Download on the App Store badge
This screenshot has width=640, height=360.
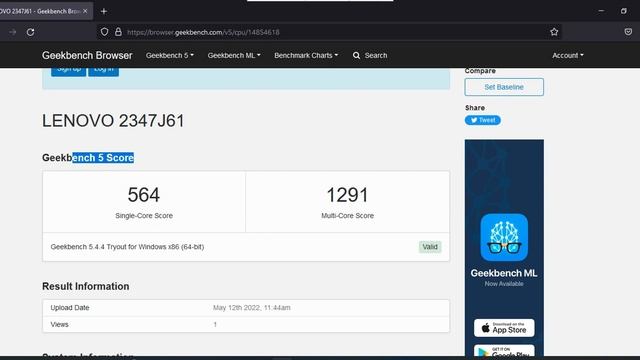coord(504,328)
